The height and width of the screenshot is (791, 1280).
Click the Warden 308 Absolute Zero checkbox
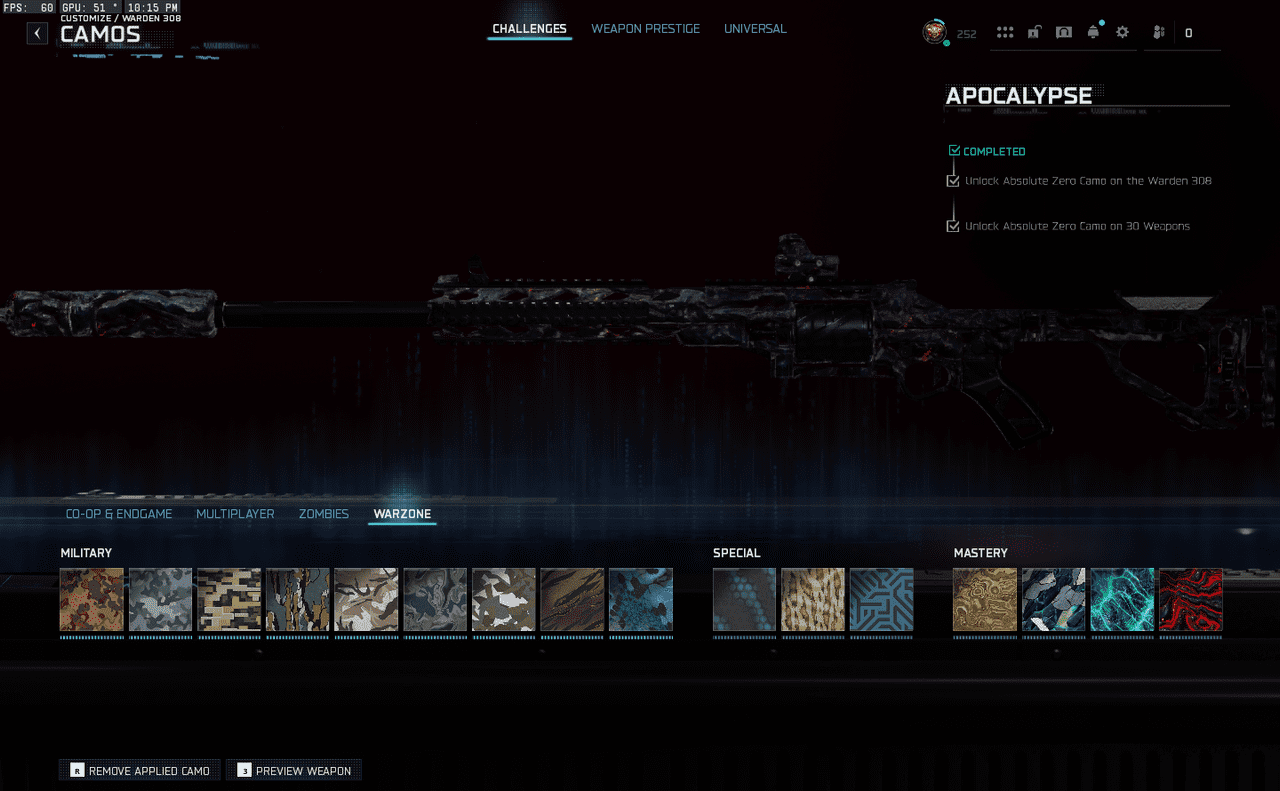[x=953, y=181]
